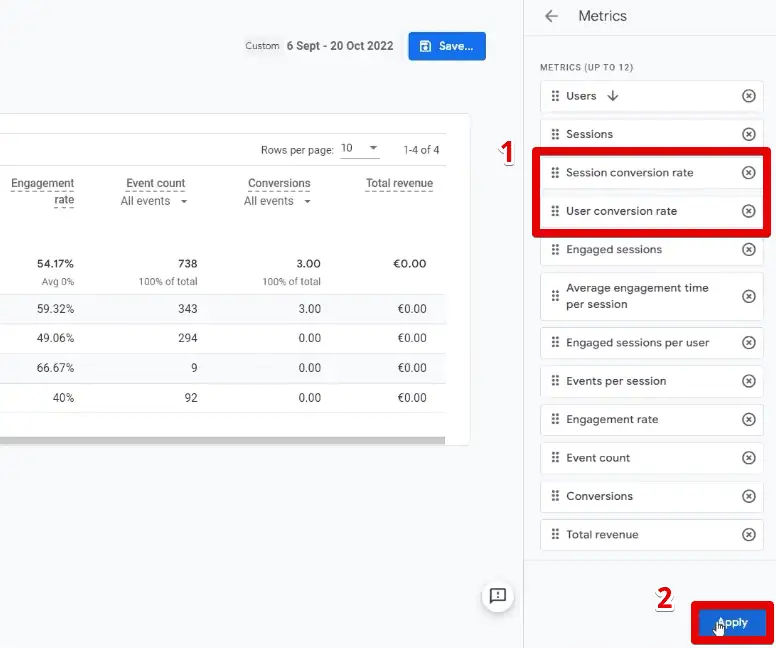Expand Event count All events dropdown
The height and width of the screenshot is (648, 776).
[154, 201]
